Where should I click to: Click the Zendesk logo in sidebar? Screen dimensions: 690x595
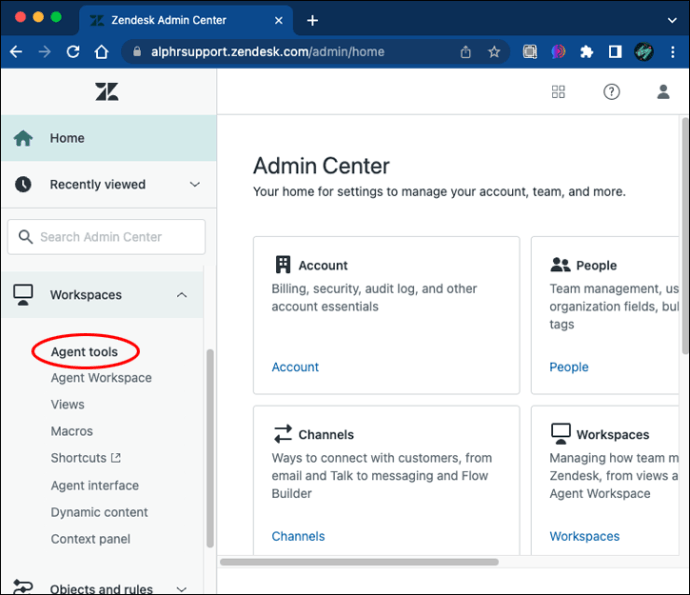tap(107, 92)
